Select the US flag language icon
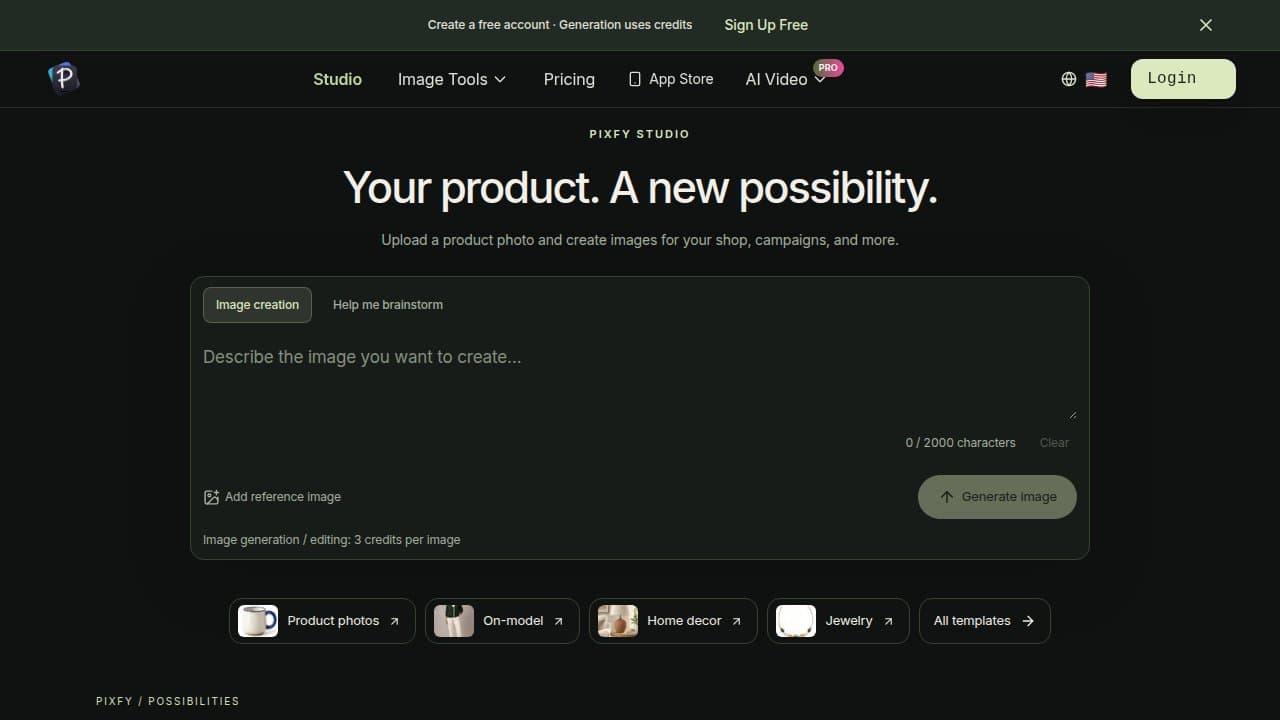The image size is (1280, 720). (1096, 79)
